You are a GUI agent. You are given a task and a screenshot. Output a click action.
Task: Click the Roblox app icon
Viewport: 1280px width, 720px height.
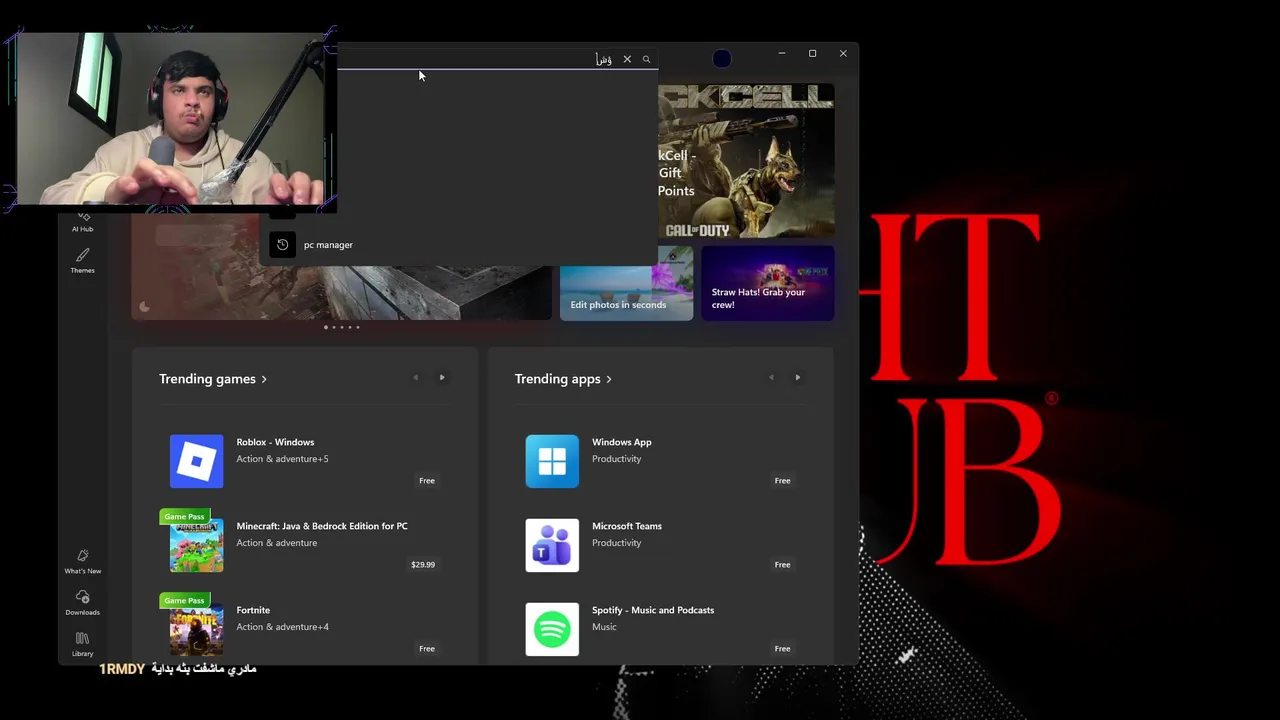click(x=196, y=461)
